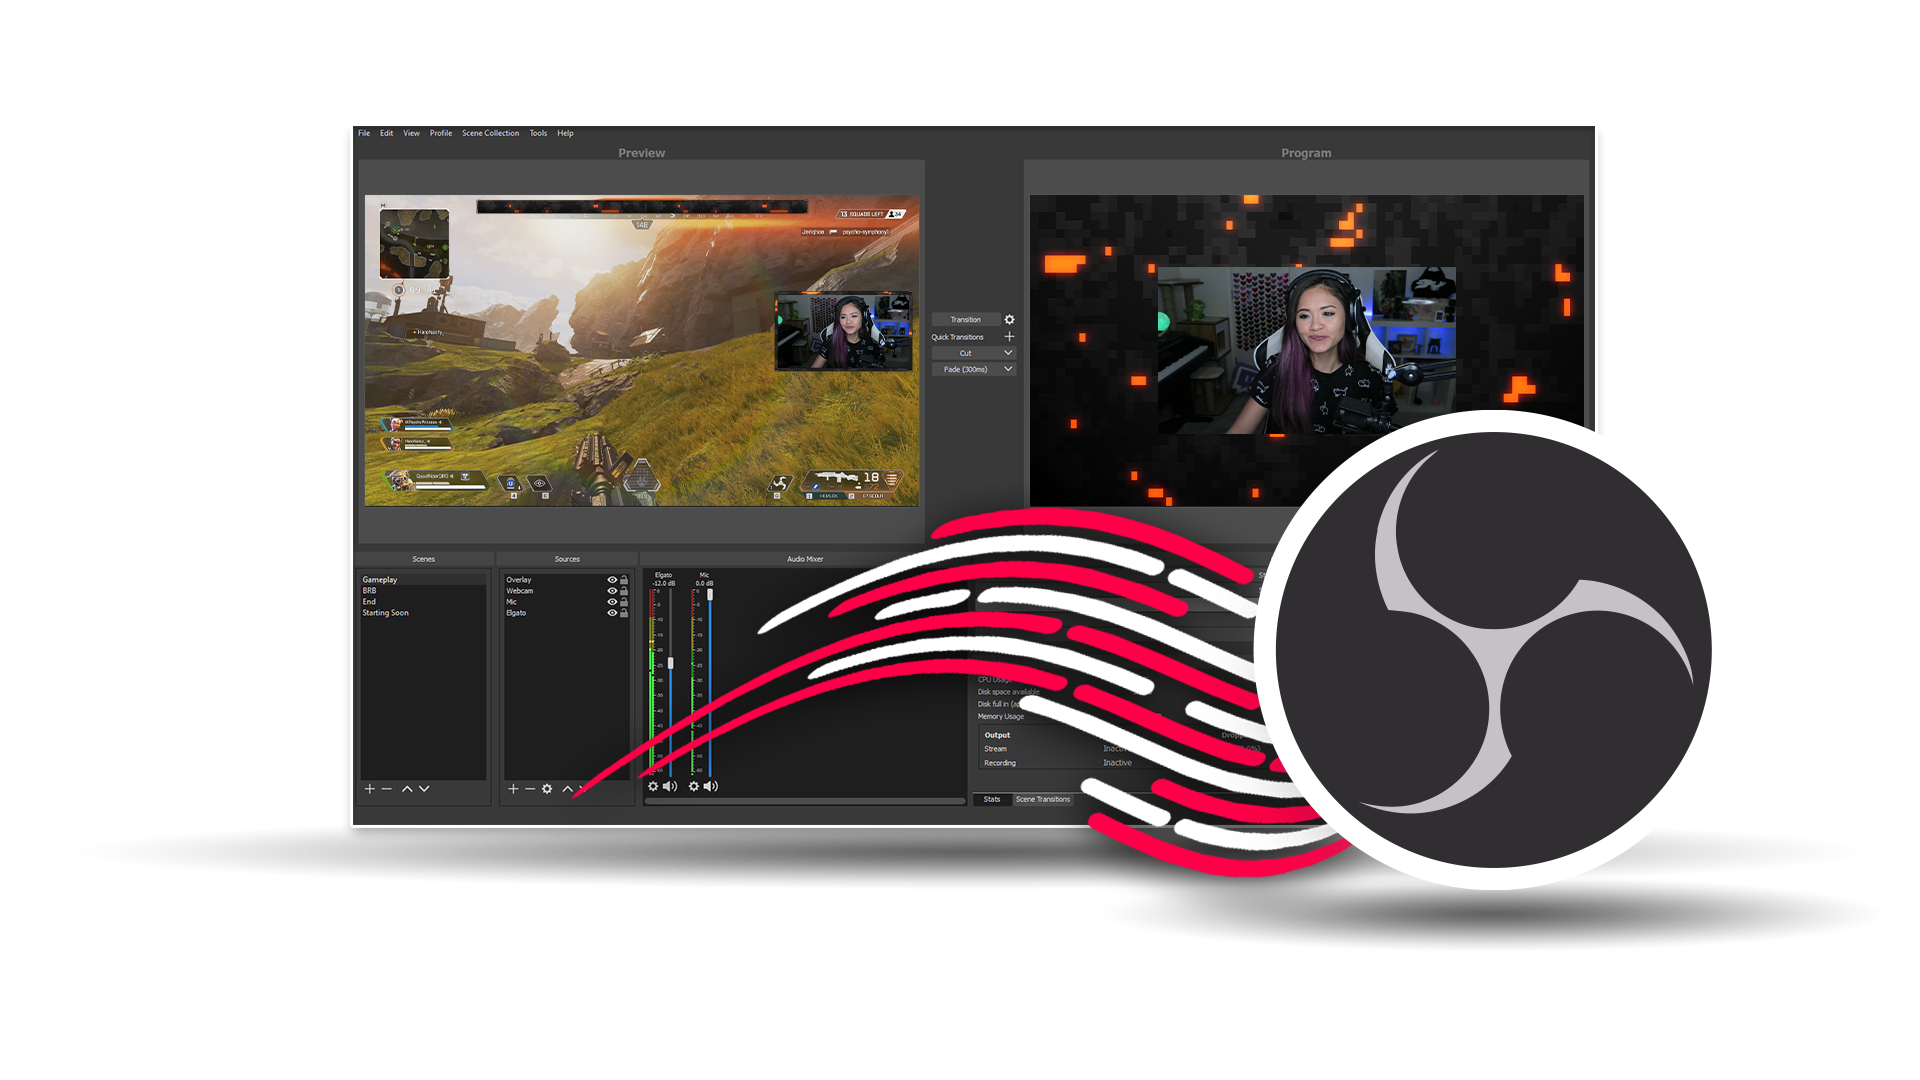This screenshot has width=1920, height=1080.
Task: Open the Scene Collection menu
Action: [x=490, y=133]
